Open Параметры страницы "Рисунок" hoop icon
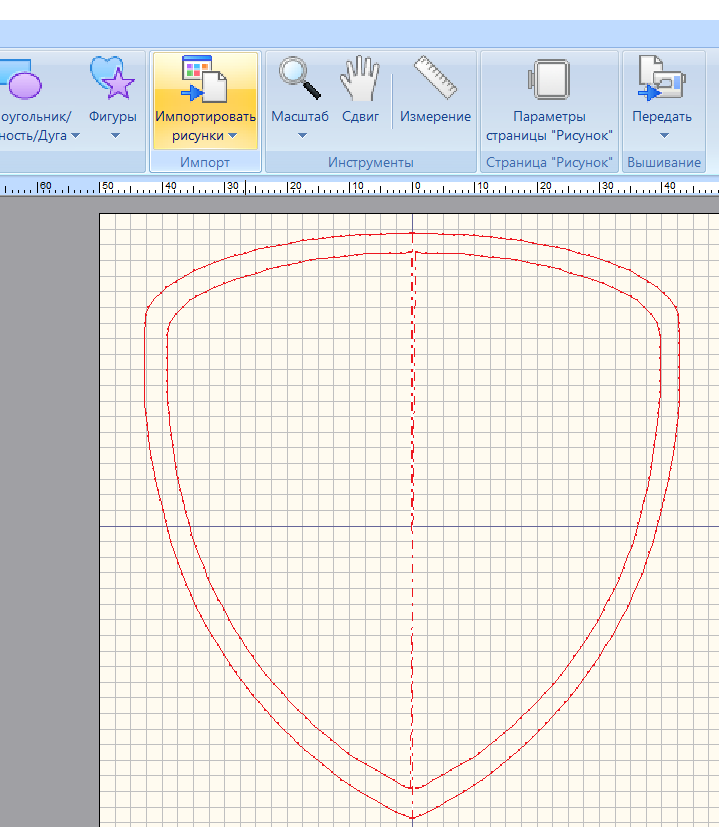This screenshot has width=719, height=827. point(548,80)
